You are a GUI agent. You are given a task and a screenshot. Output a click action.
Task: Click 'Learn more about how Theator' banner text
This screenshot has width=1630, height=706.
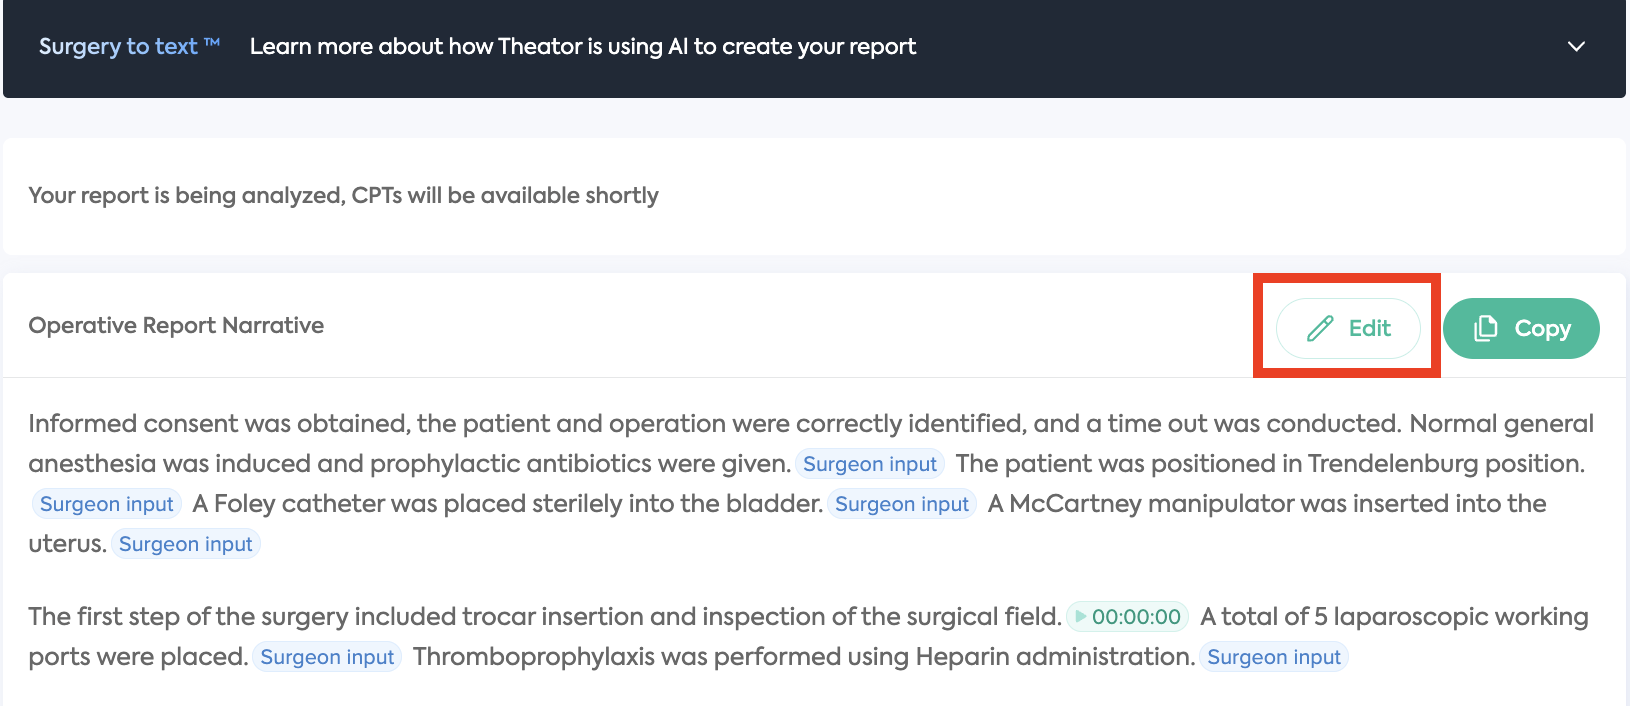pyautogui.click(x=582, y=47)
